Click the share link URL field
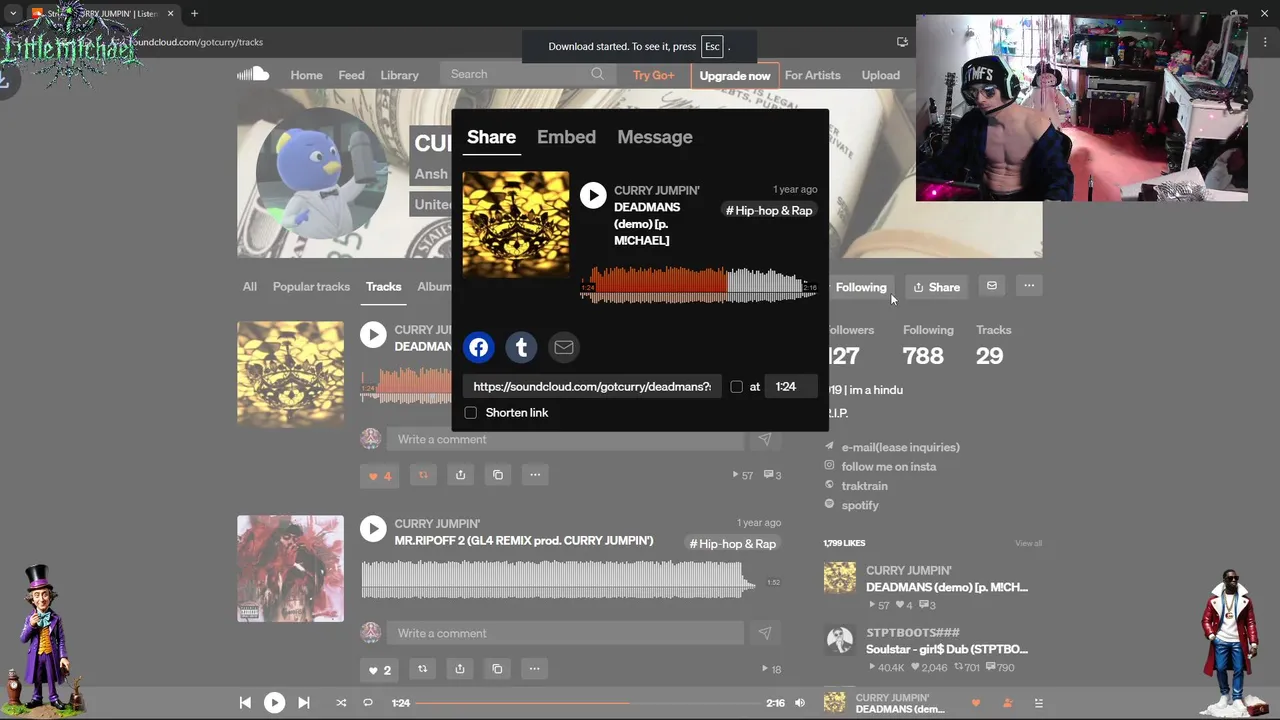Screen dimensions: 1280x720 click(x=592, y=387)
